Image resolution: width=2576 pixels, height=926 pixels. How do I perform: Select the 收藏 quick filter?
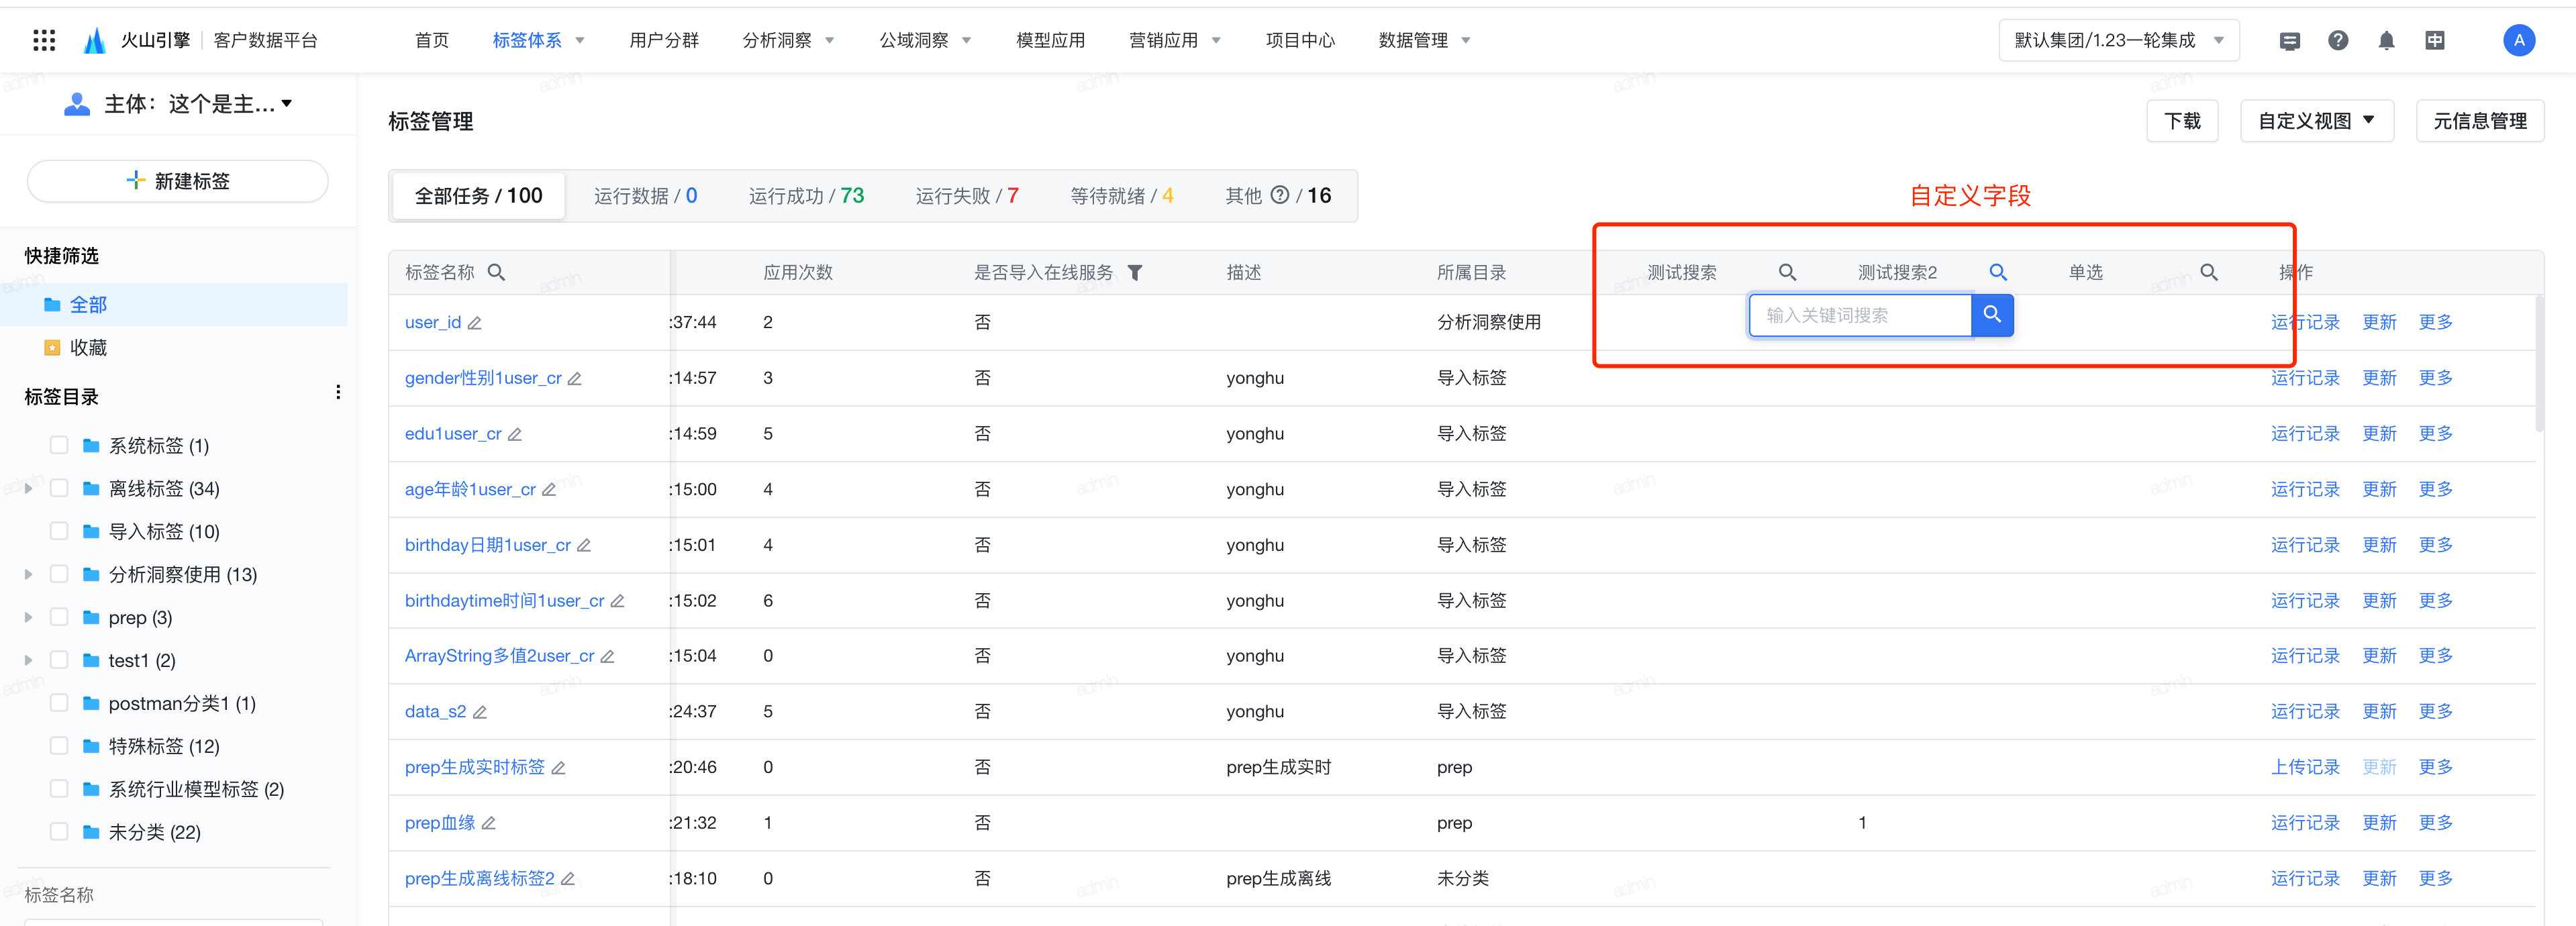pos(88,347)
